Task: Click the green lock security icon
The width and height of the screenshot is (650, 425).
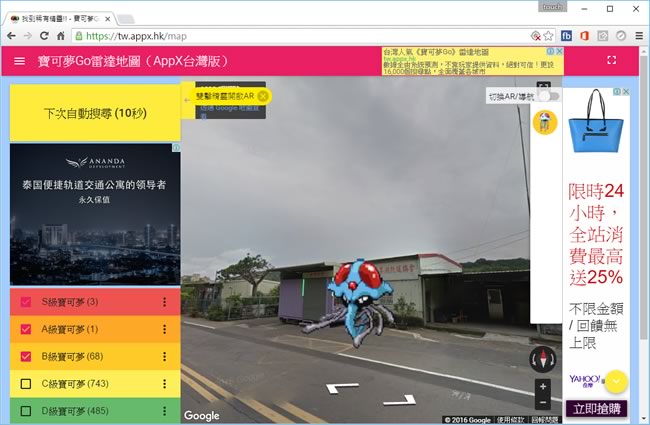Action: [x=79, y=36]
